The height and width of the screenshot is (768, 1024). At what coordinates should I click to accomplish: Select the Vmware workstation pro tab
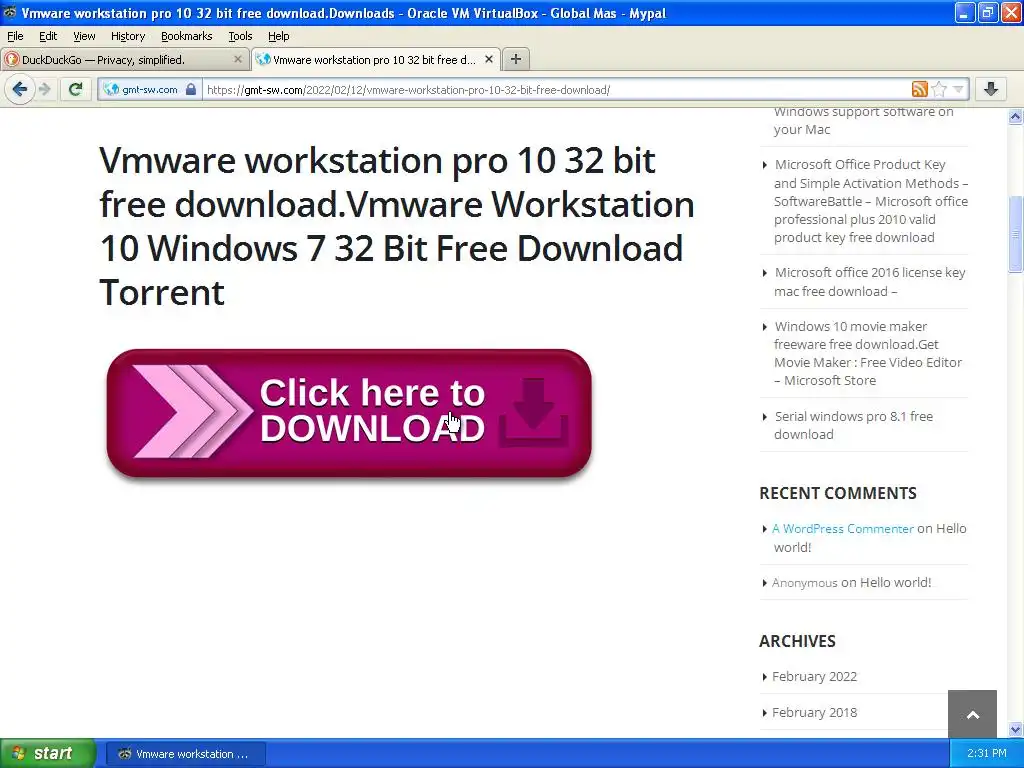(x=376, y=59)
